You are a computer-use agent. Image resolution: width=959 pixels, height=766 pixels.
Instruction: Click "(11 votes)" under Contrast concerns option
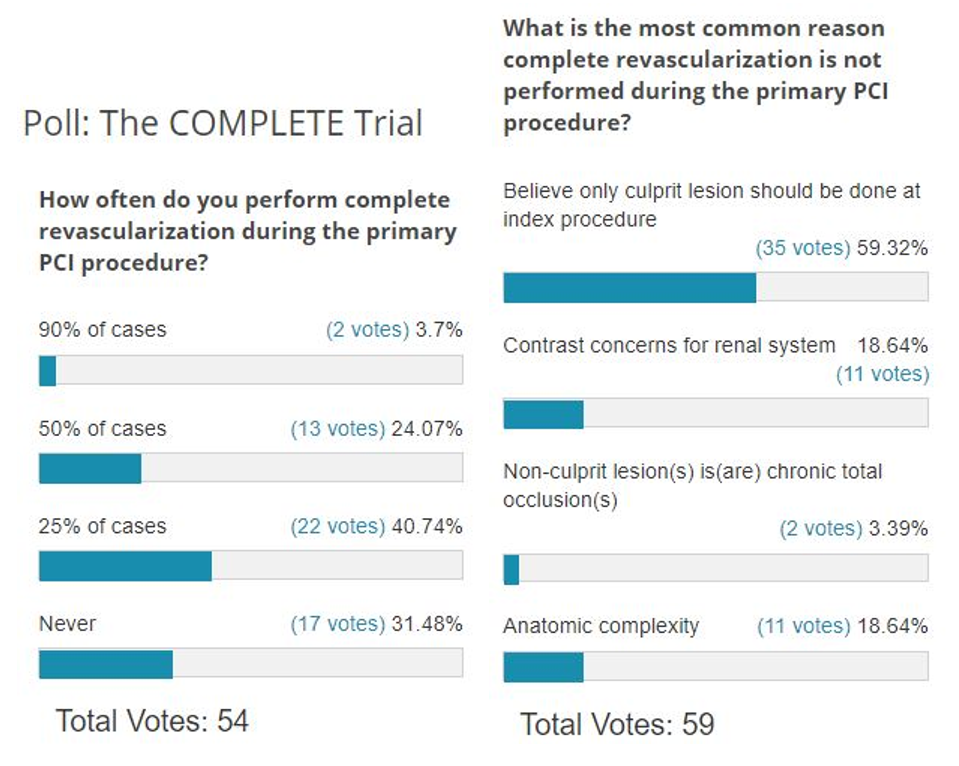click(x=882, y=374)
